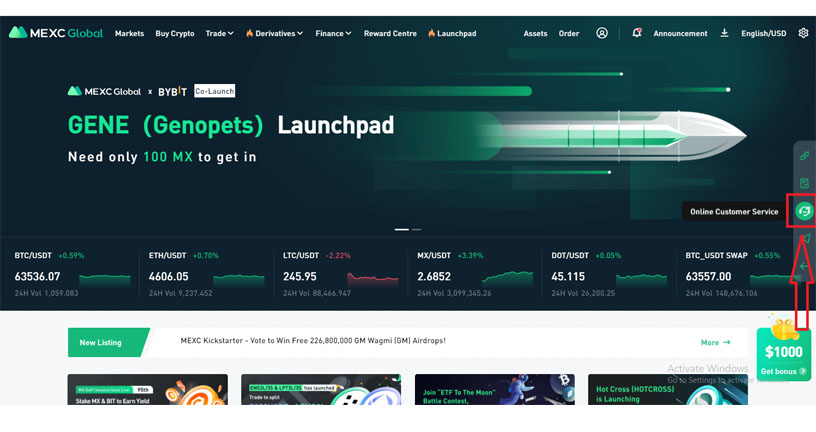816x432 pixels.
Task: Open the Buy Crypto menu item
Action: (175, 33)
